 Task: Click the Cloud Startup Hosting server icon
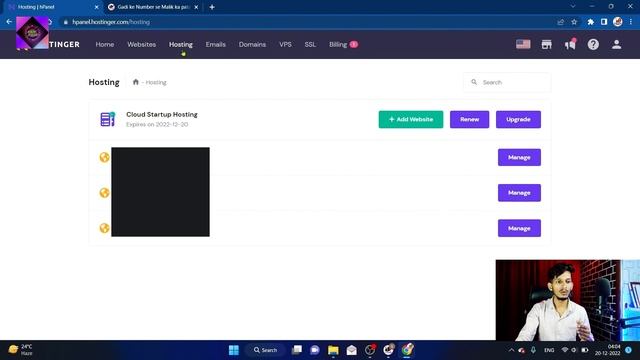(x=108, y=119)
